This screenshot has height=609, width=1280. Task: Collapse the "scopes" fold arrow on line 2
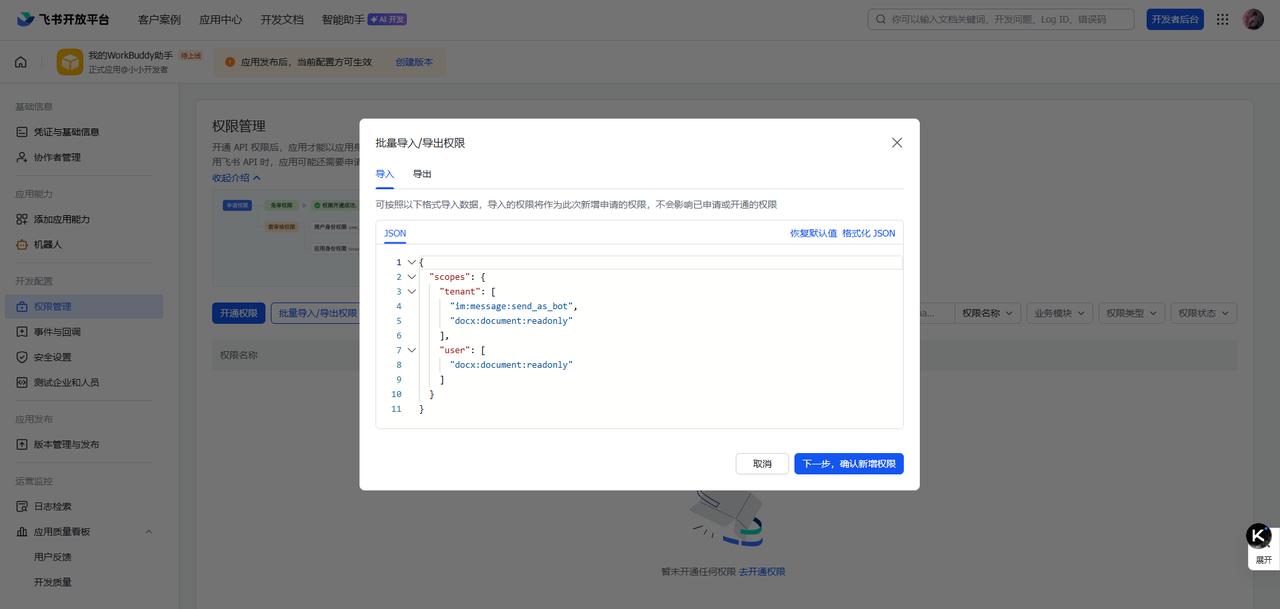[x=411, y=277]
